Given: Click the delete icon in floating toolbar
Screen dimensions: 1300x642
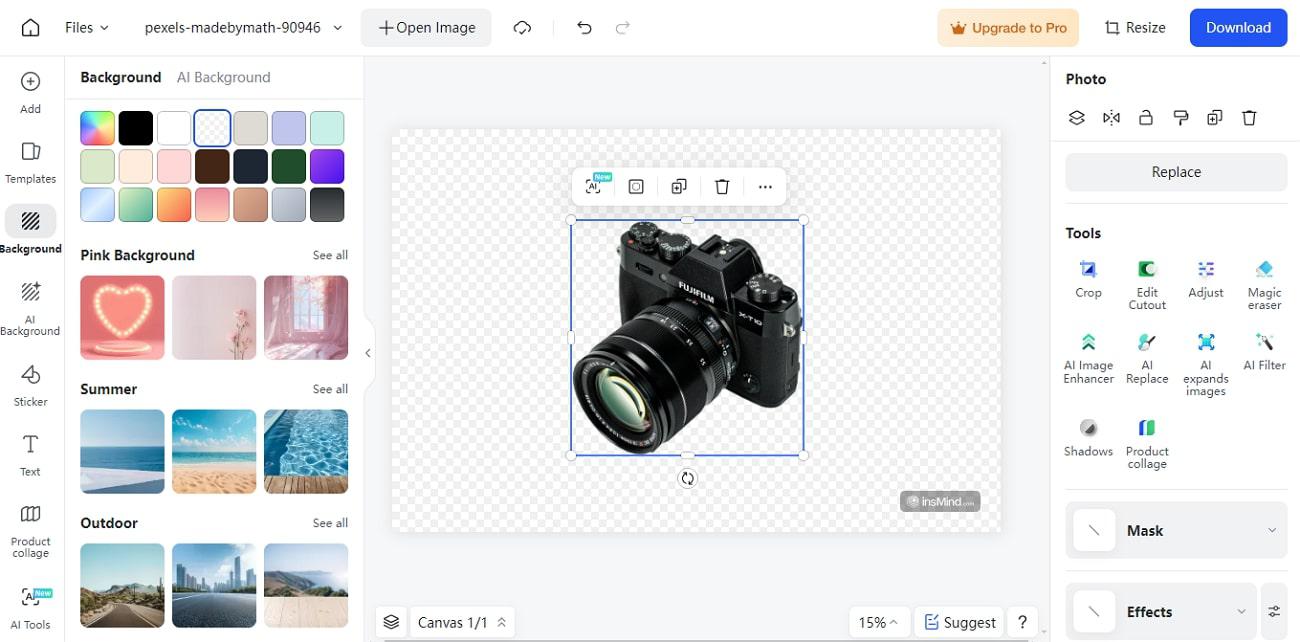Looking at the screenshot, I should (722, 187).
